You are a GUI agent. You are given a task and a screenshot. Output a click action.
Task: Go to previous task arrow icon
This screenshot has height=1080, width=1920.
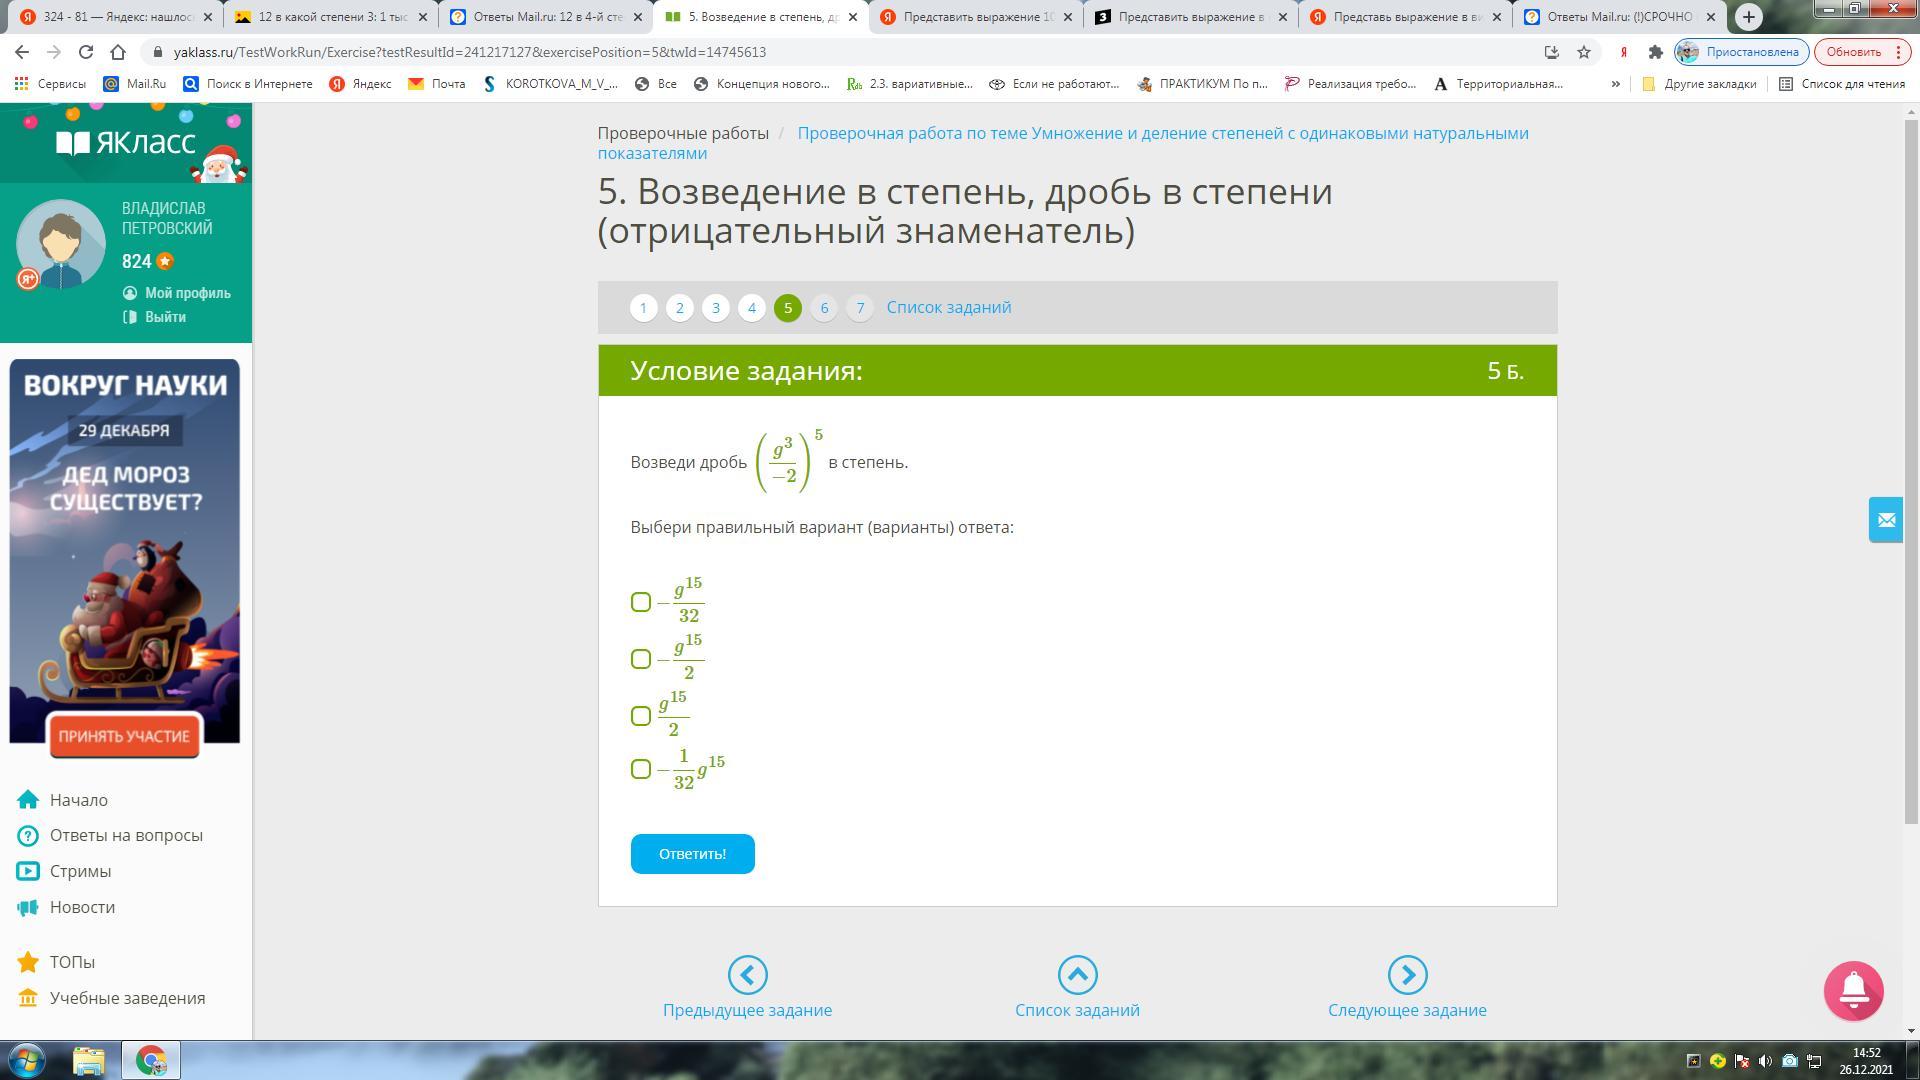click(x=747, y=975)
